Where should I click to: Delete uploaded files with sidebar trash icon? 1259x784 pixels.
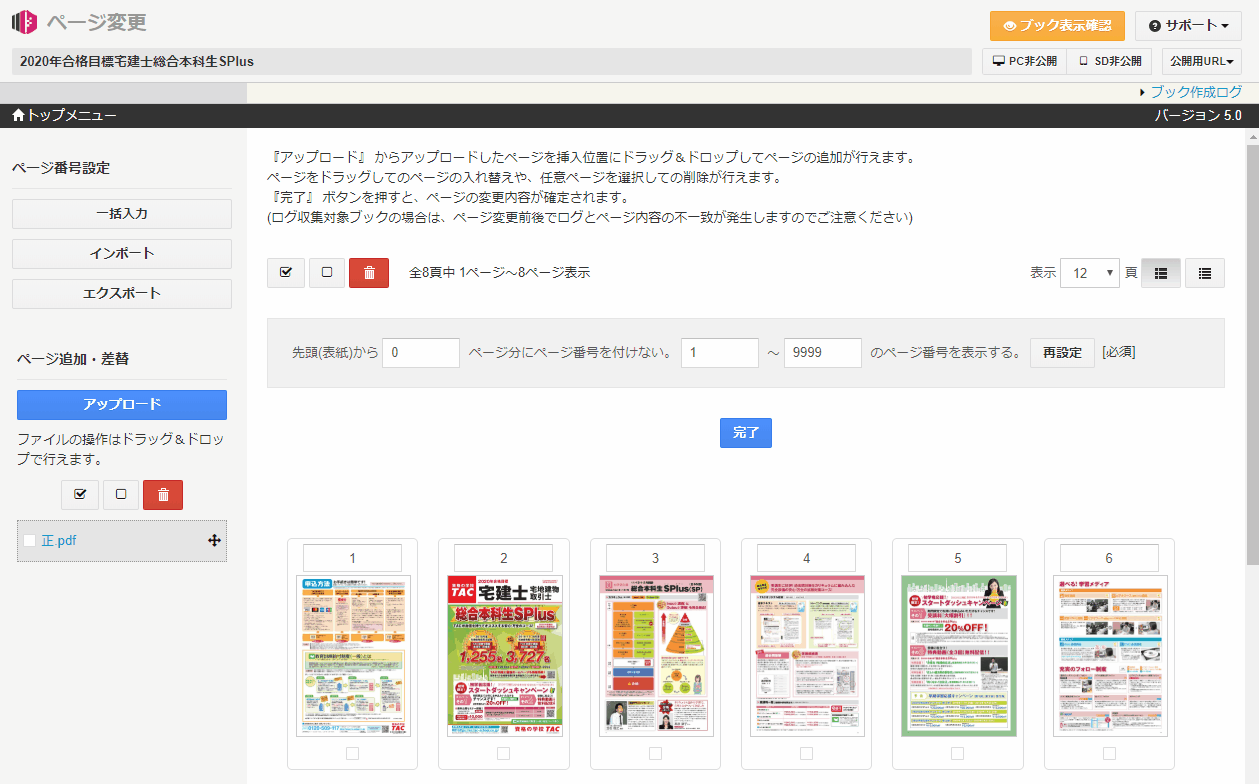point(163,495)
